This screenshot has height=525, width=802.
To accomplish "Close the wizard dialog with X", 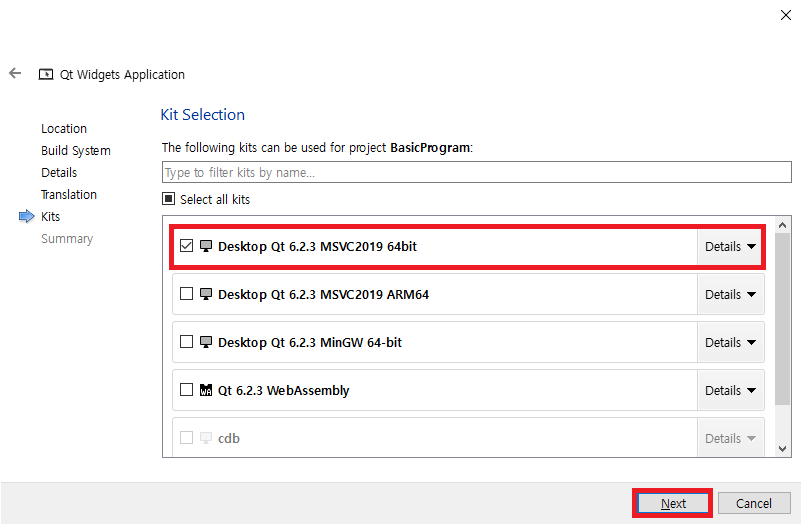I will click(x=786, y=15).
